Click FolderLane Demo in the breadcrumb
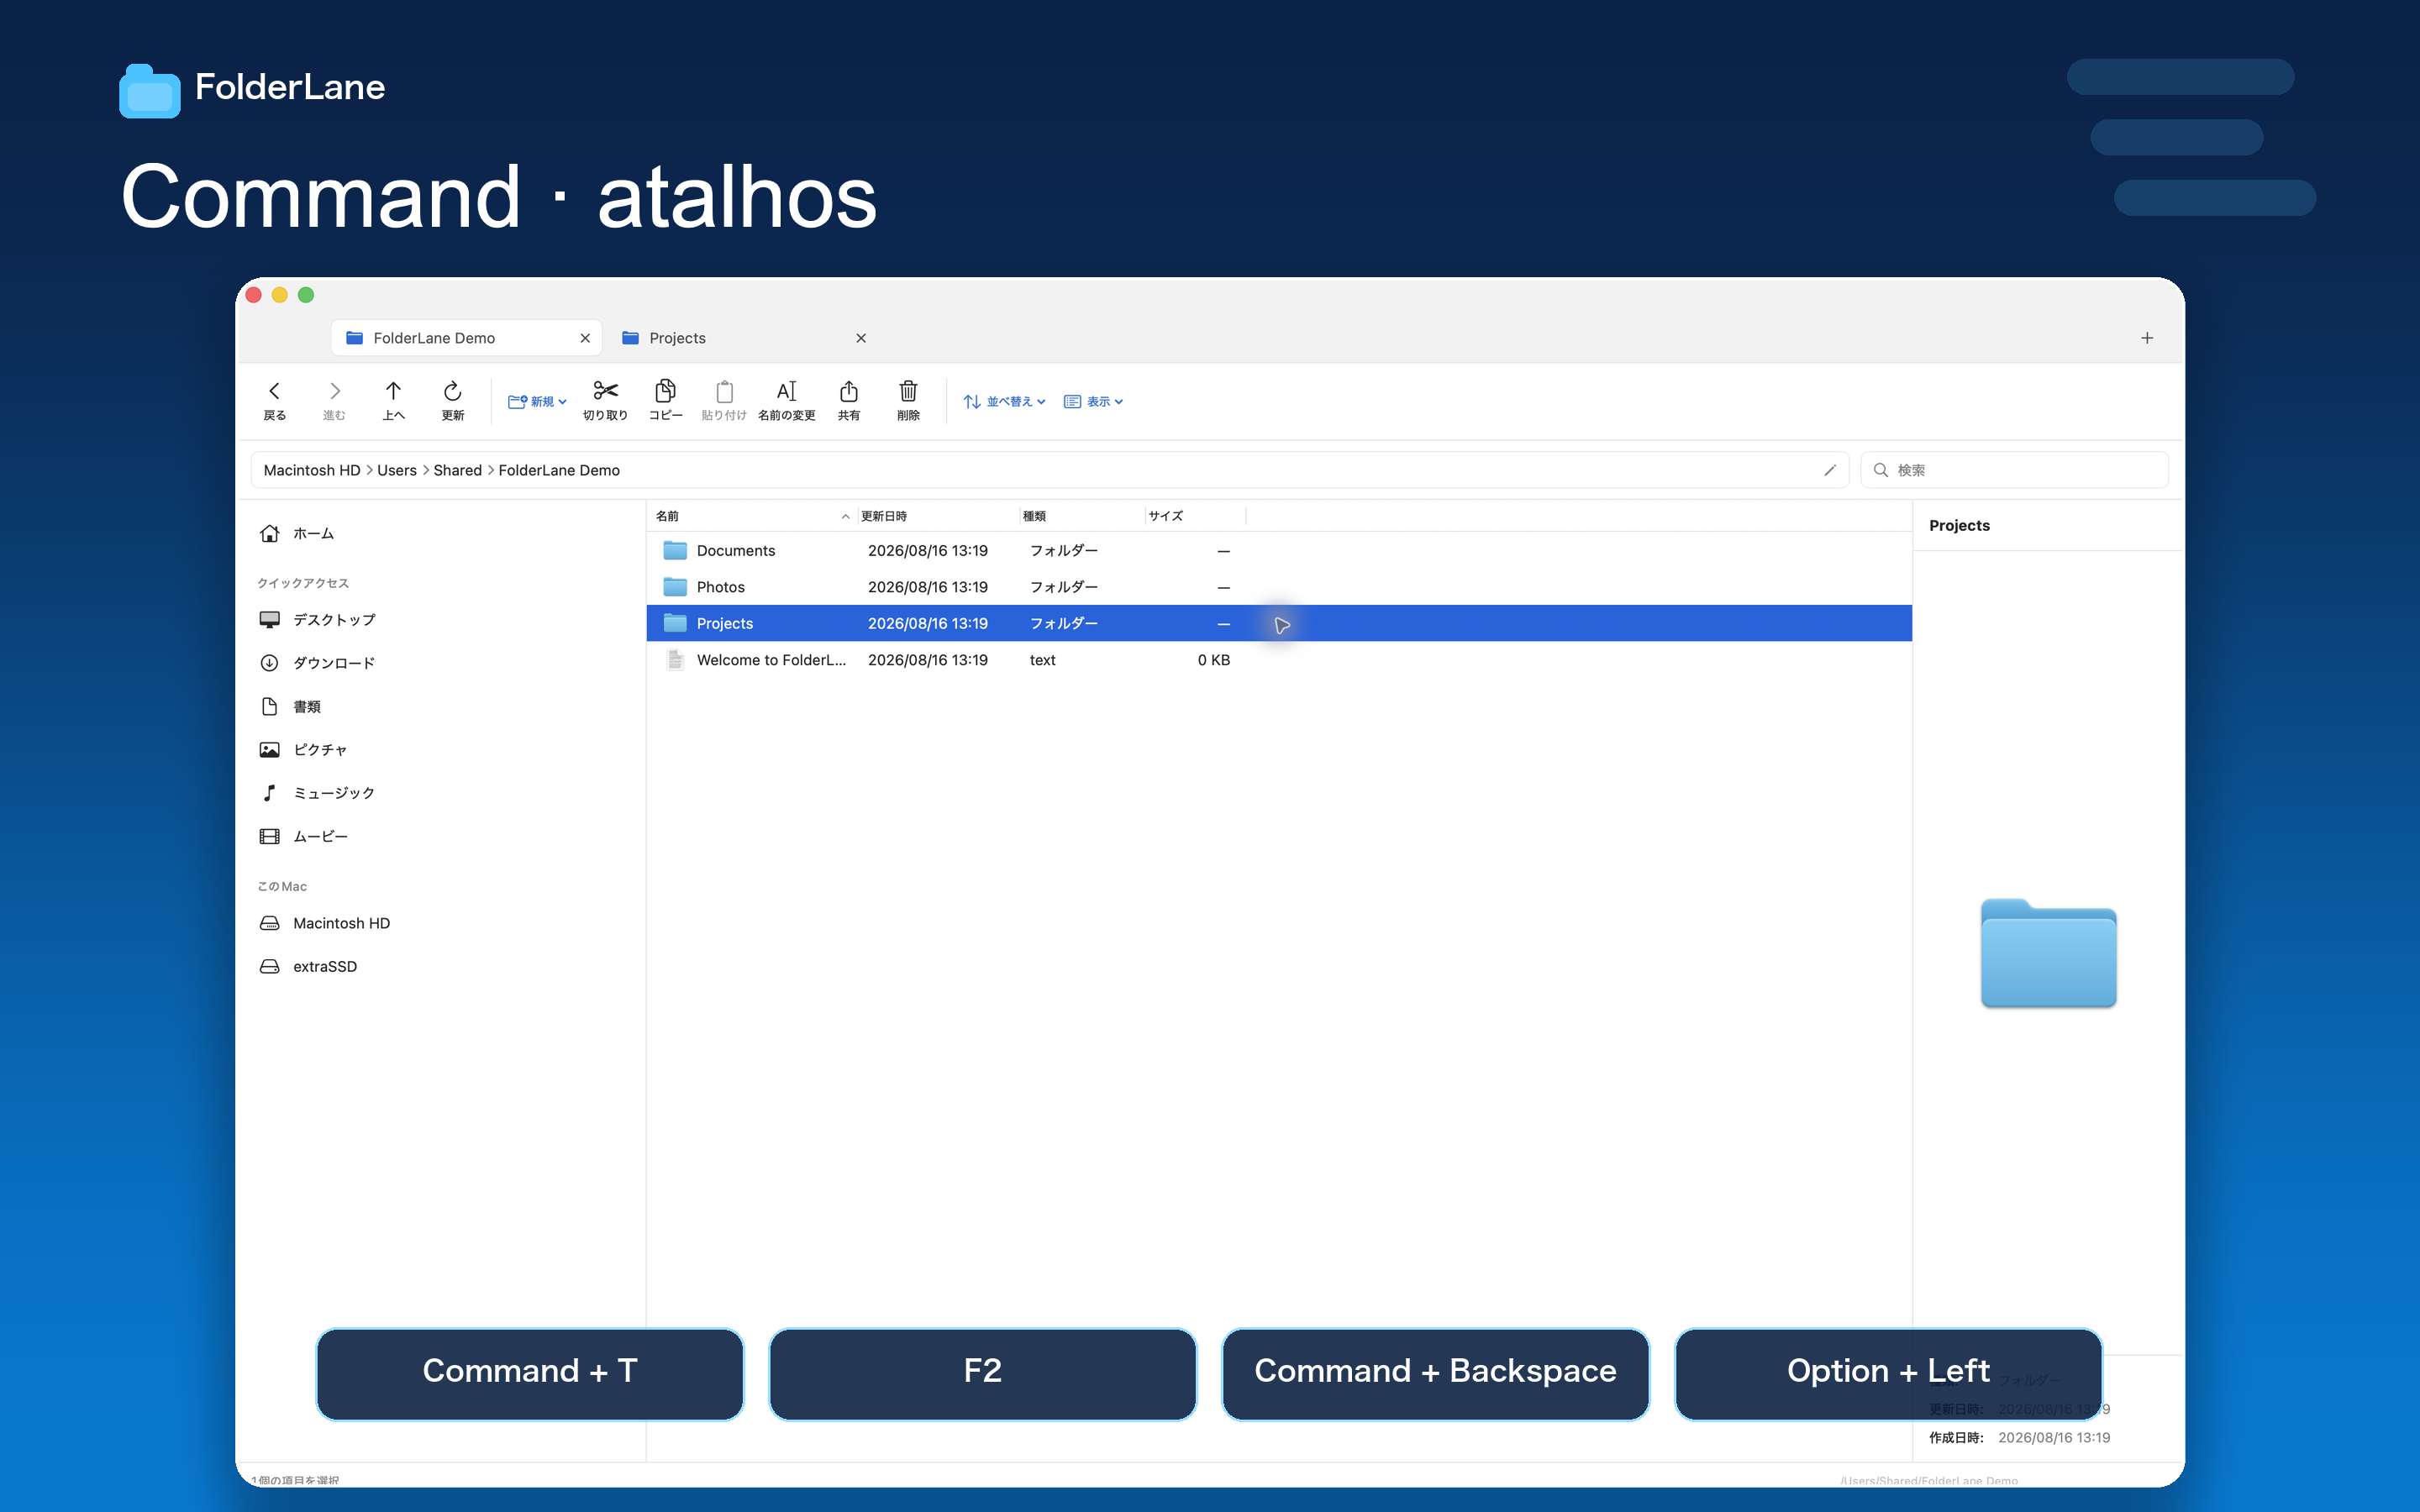 (x=559, y=470)
